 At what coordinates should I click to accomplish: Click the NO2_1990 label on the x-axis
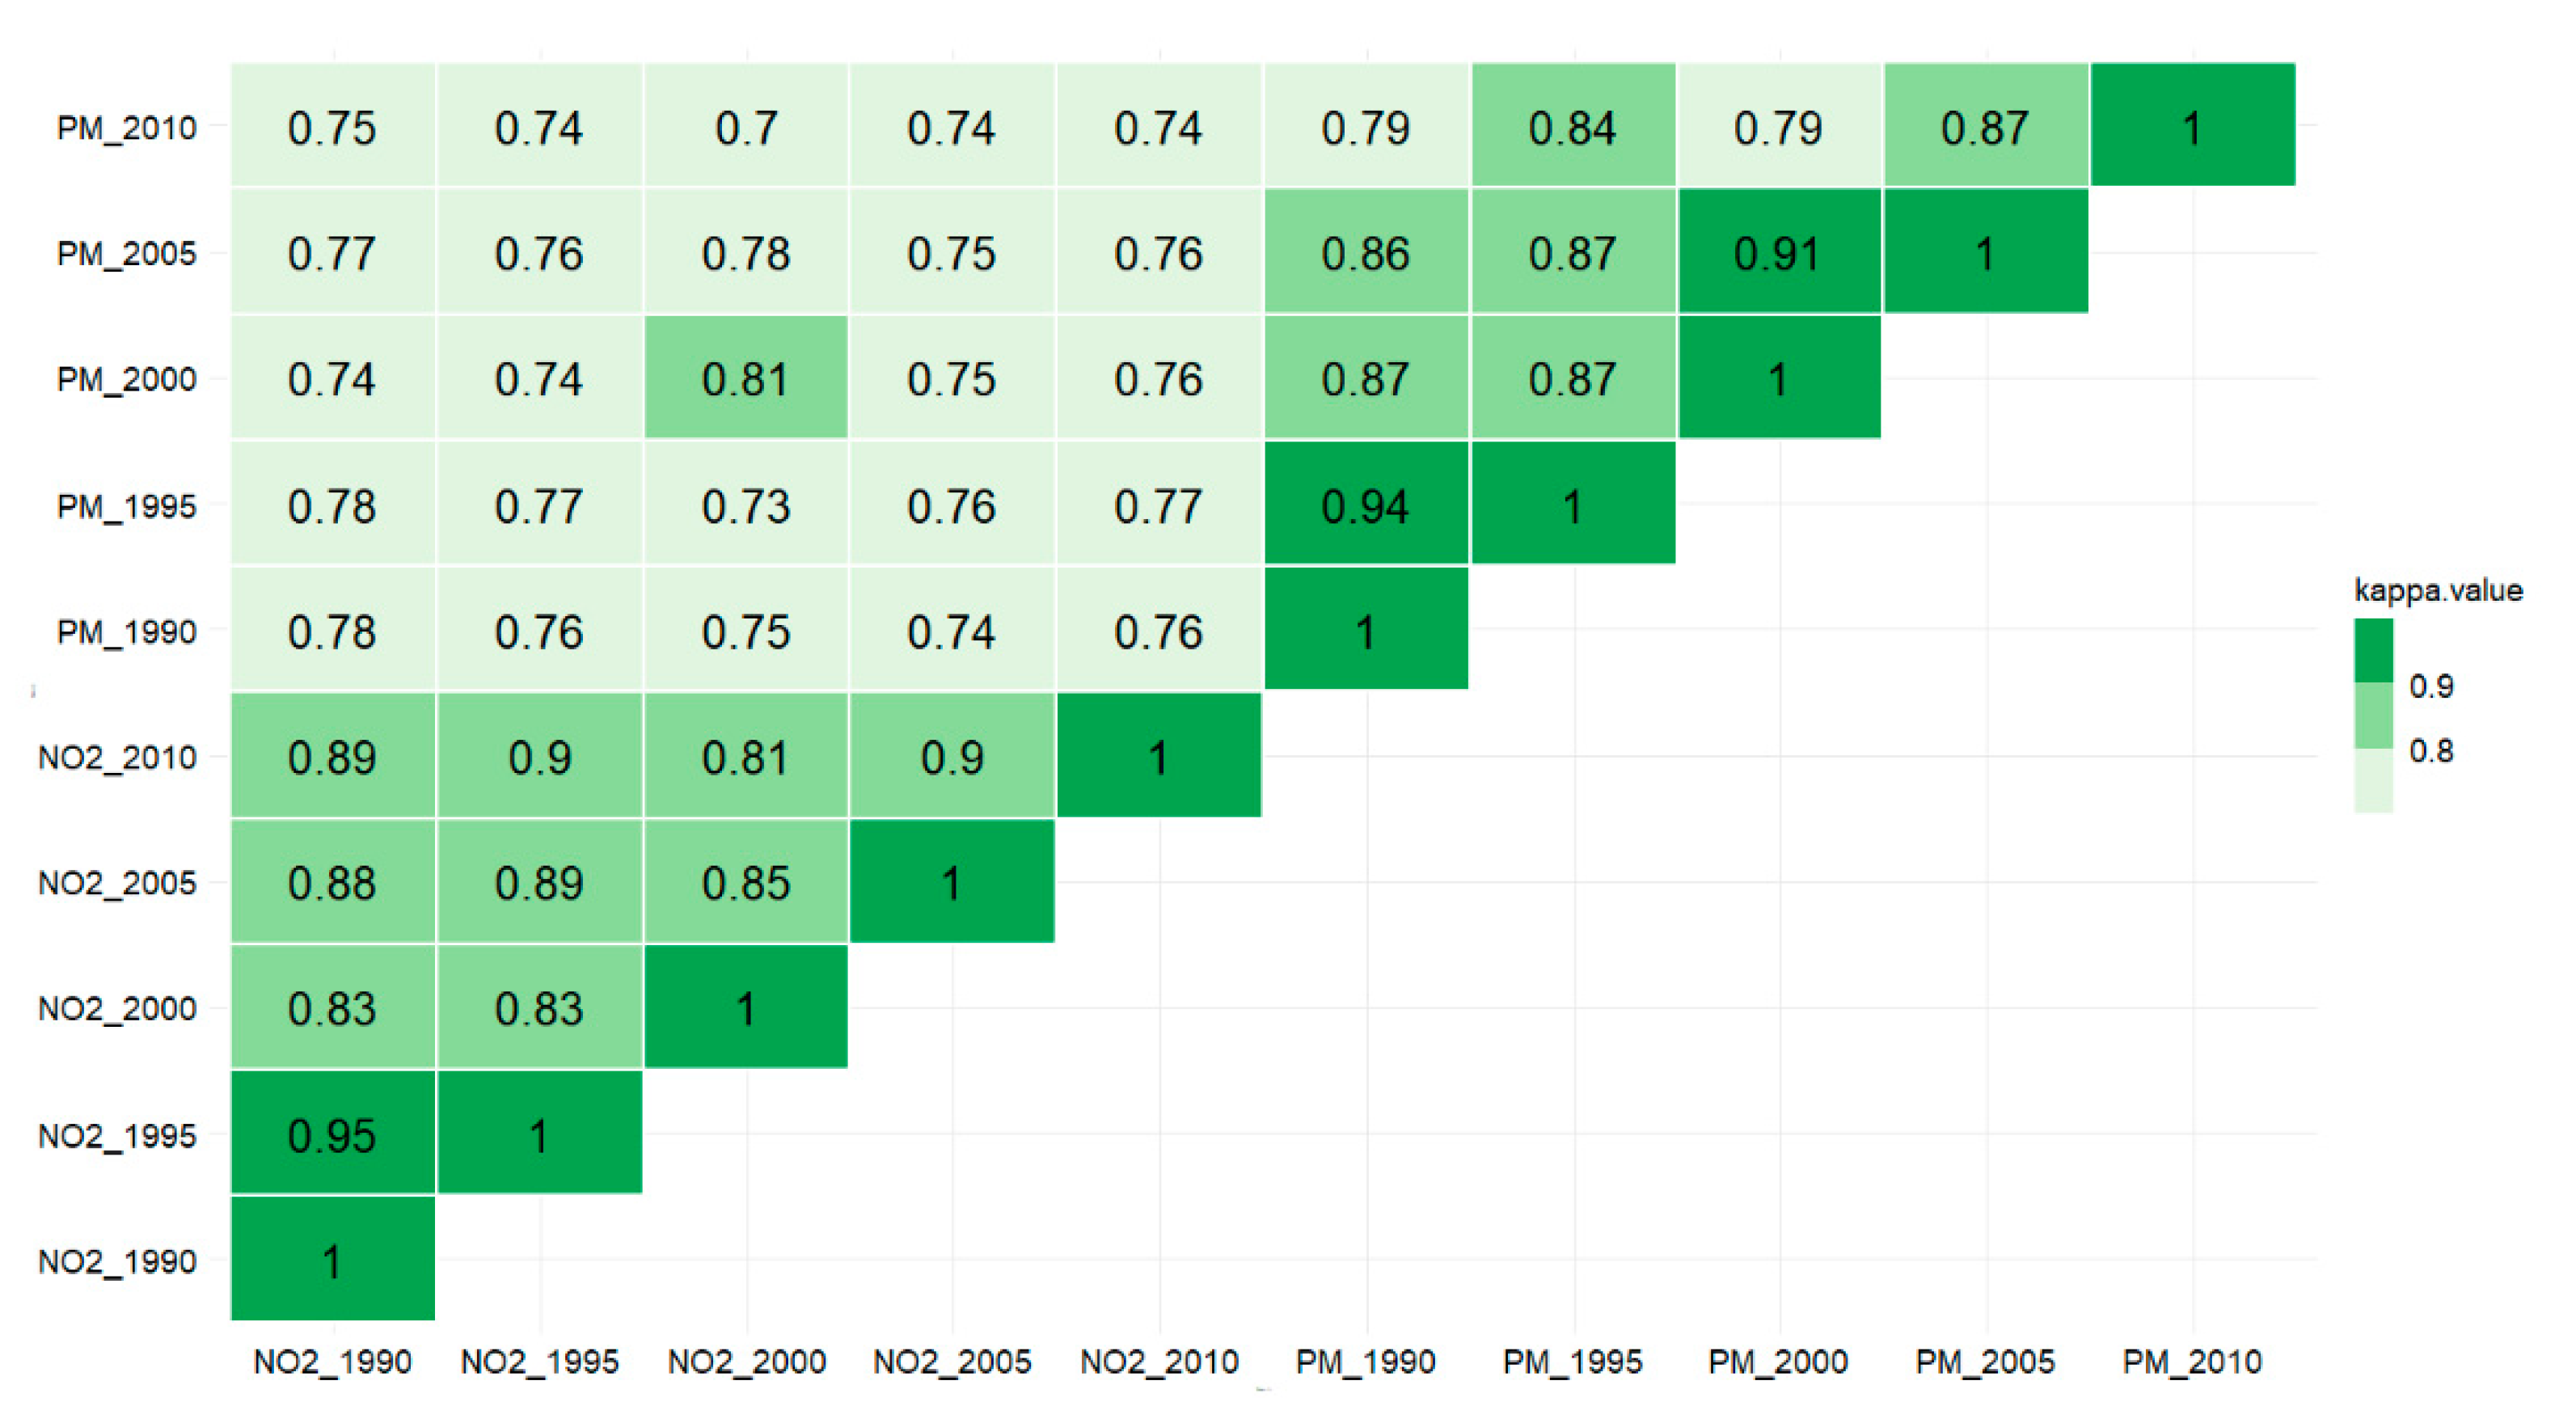[332, 1361]
